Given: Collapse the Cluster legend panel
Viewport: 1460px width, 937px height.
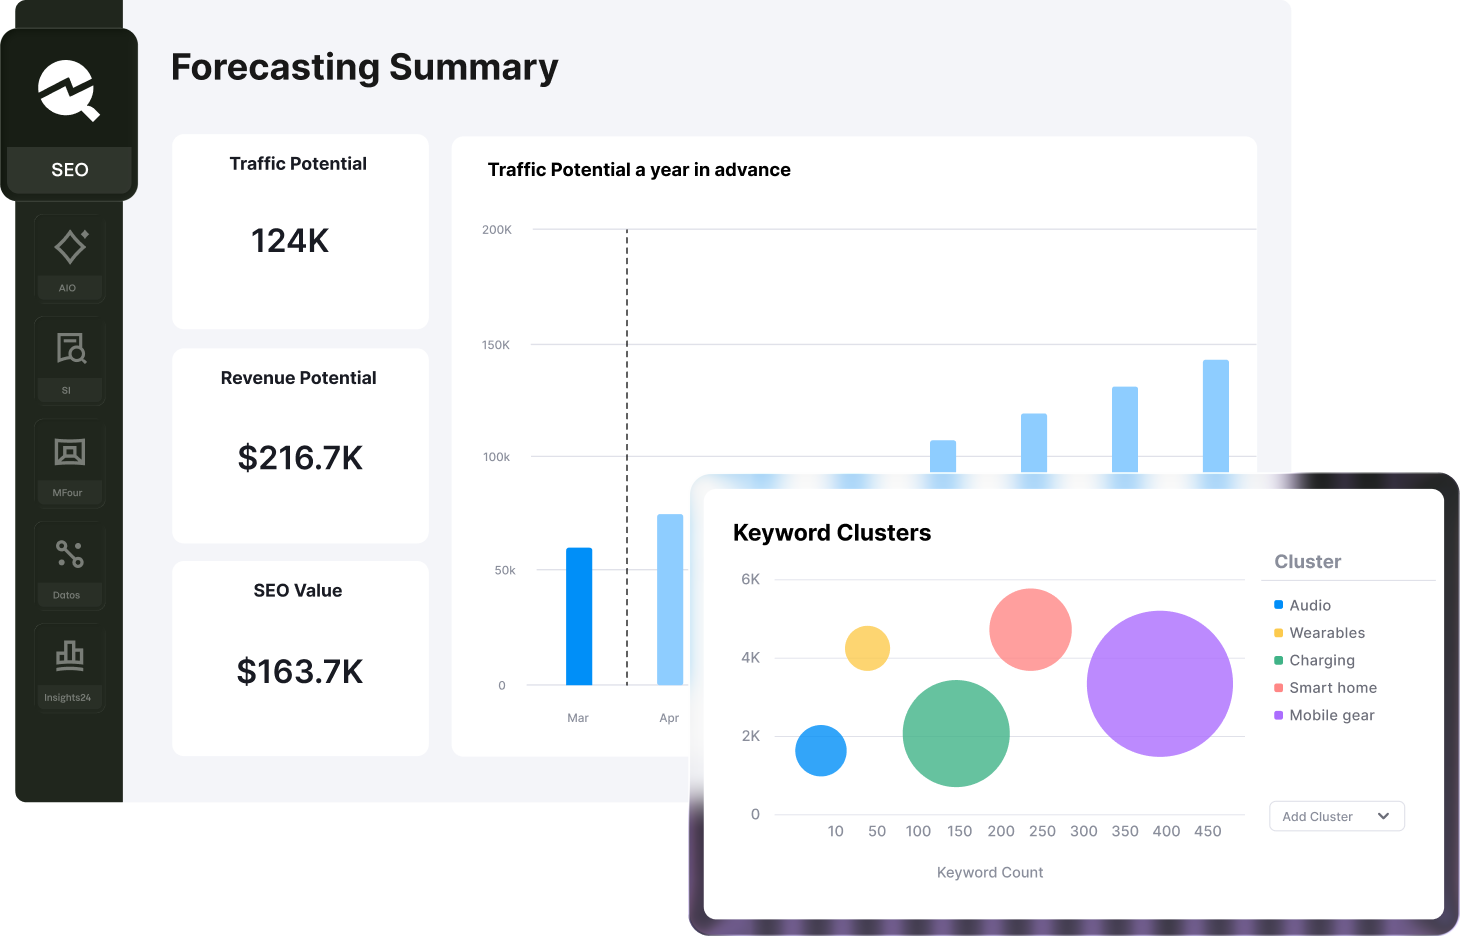Looking at the screenshot, I should click(x=1307, y=561).
